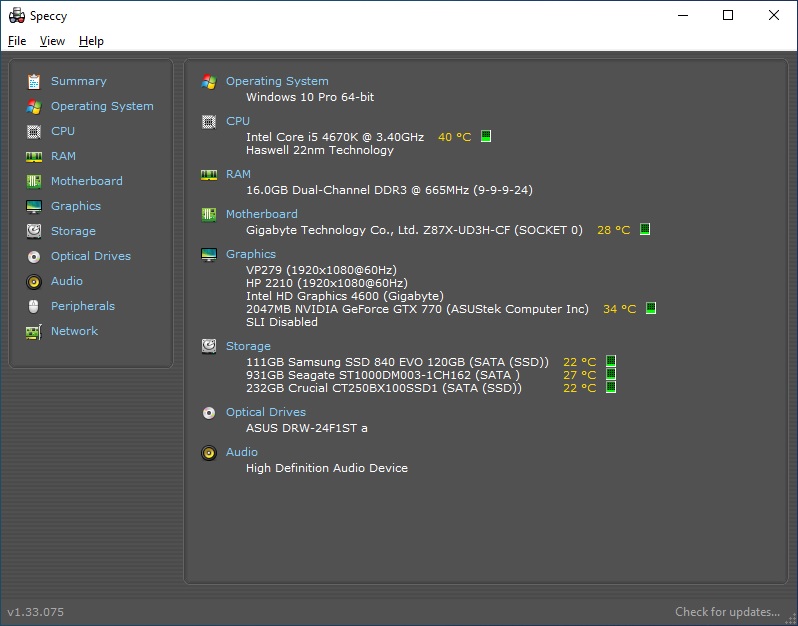798x626 pixels.
Task: Open the Help menu
Action: [91, 41]
